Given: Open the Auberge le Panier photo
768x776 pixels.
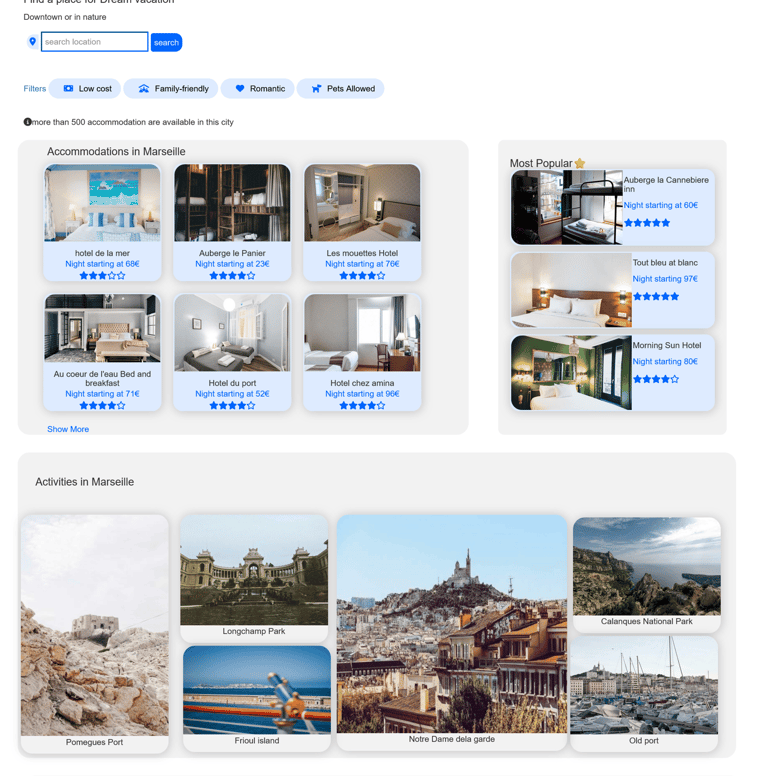Looking at the screenshot, I should [x=232, y=203].
